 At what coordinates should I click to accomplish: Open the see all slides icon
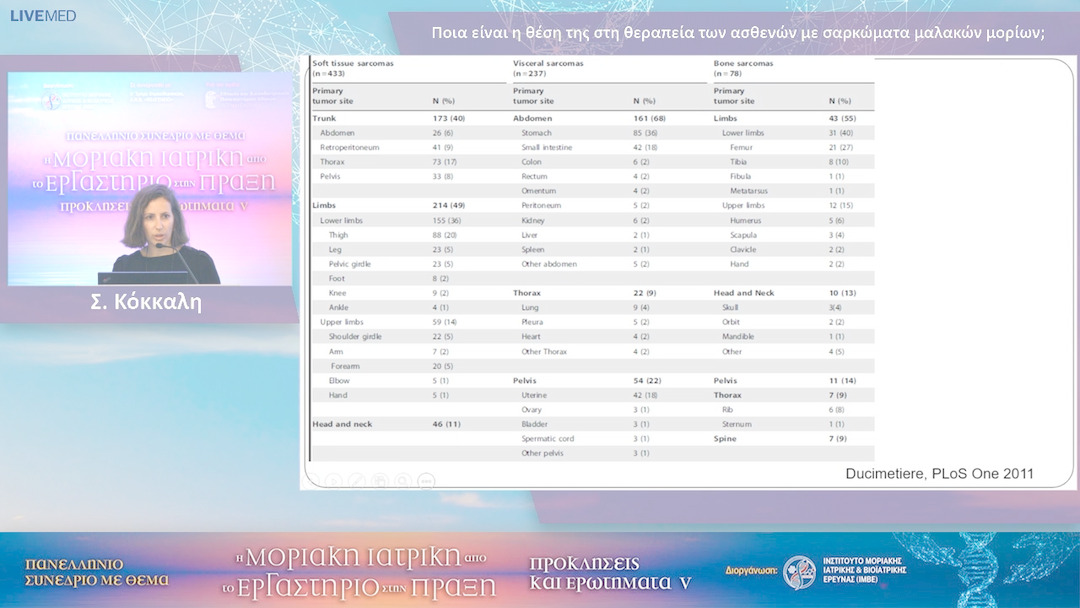pyautogui.click(x=380, y=481)
